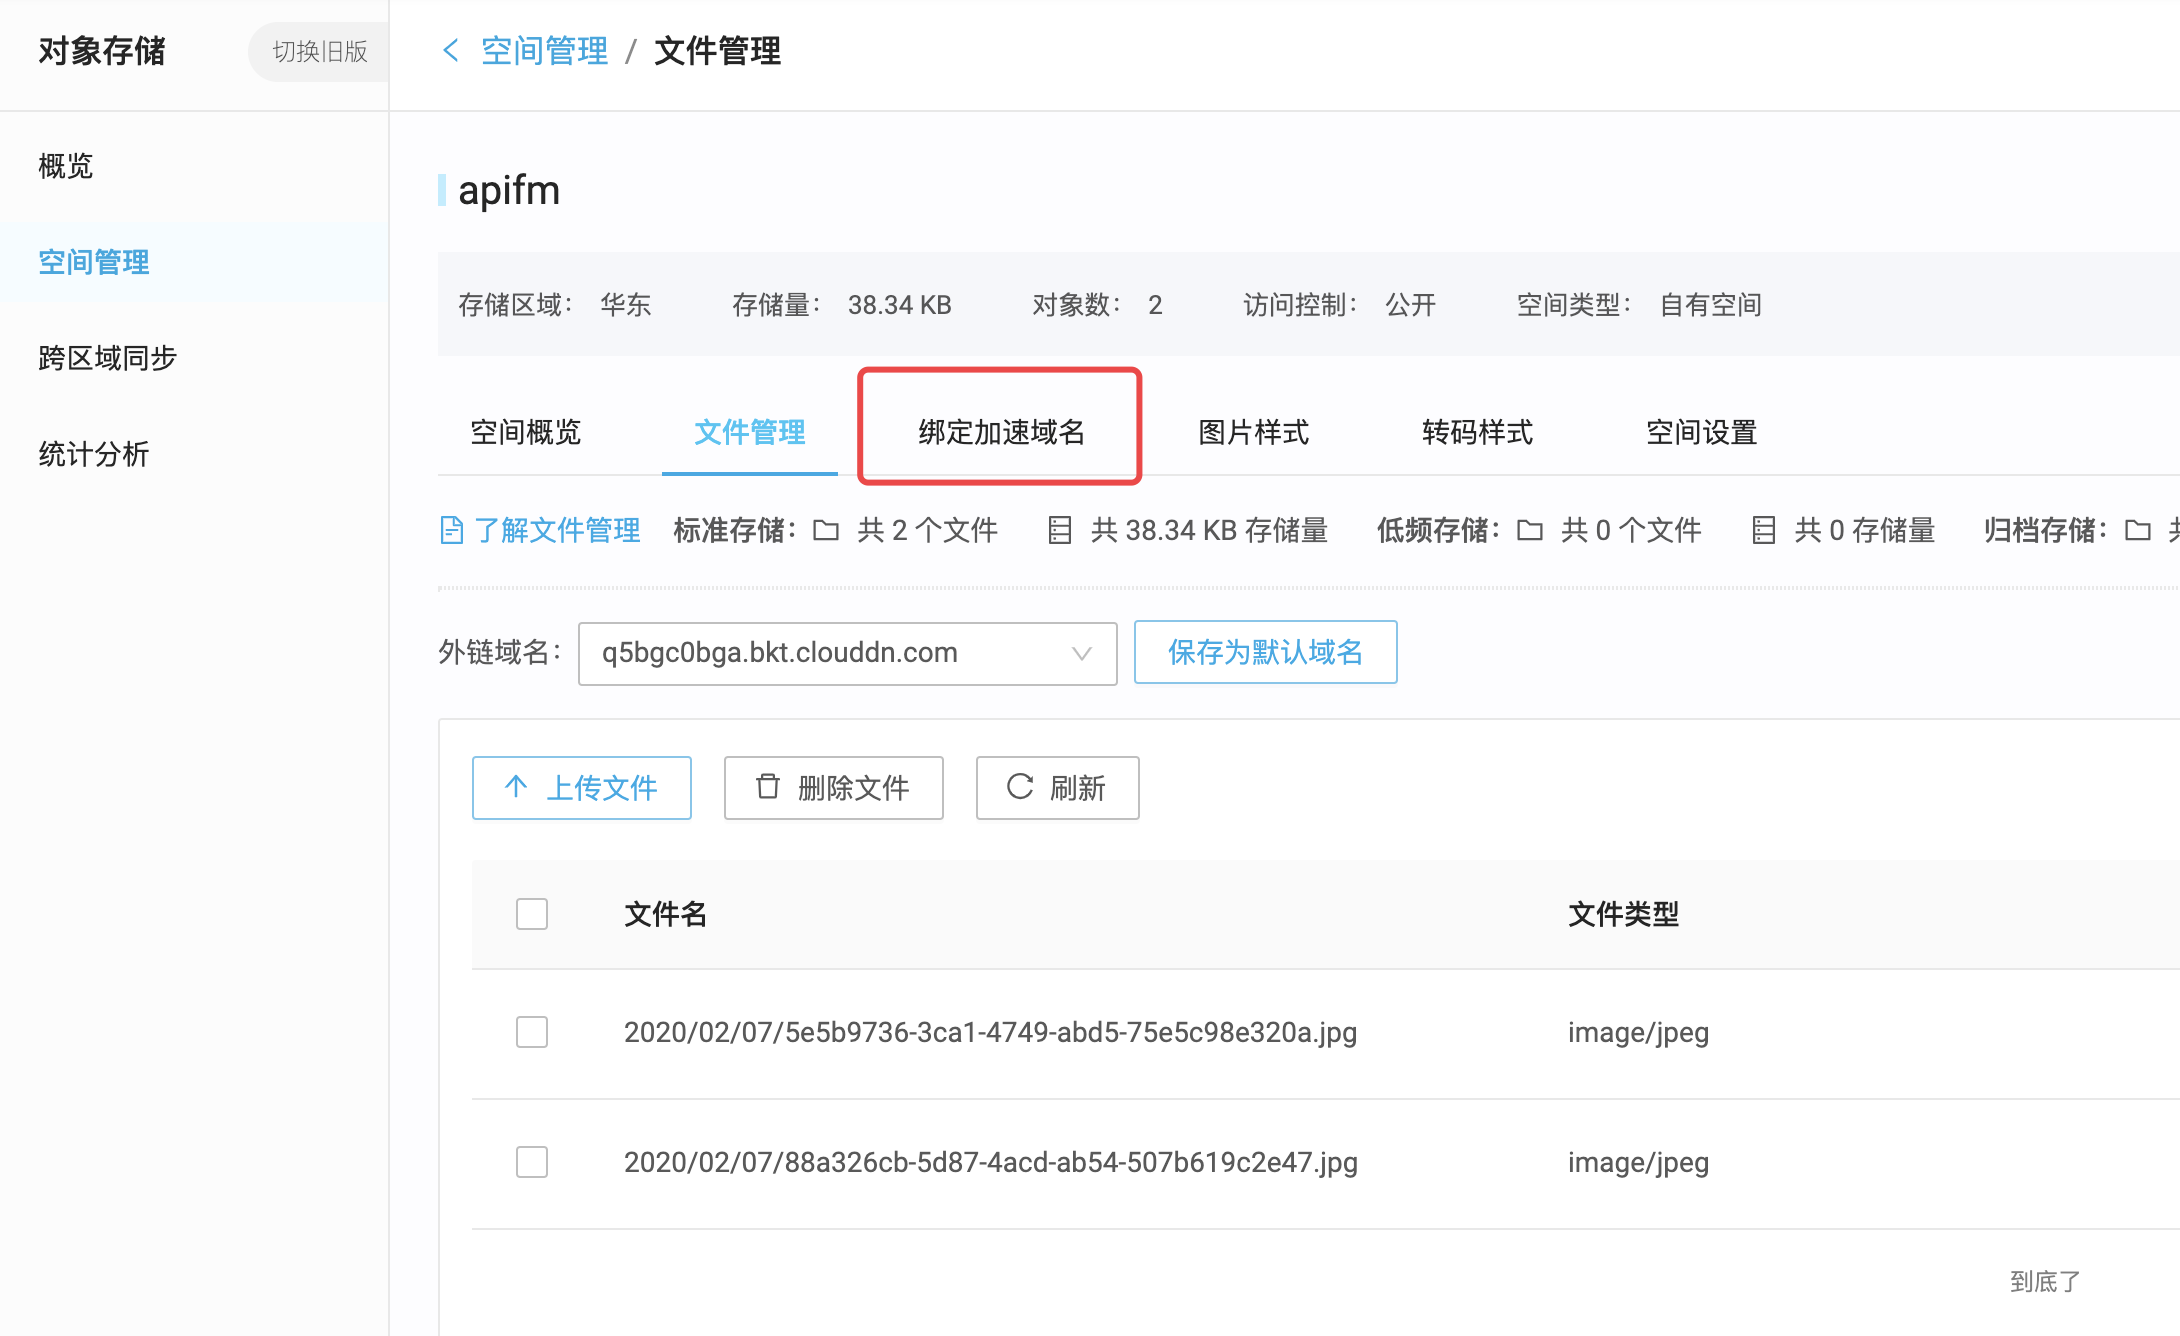This screenshot has width=2180, height=1336.
Task: Open the 外链域名 domain dropdown
Action: 830,653
